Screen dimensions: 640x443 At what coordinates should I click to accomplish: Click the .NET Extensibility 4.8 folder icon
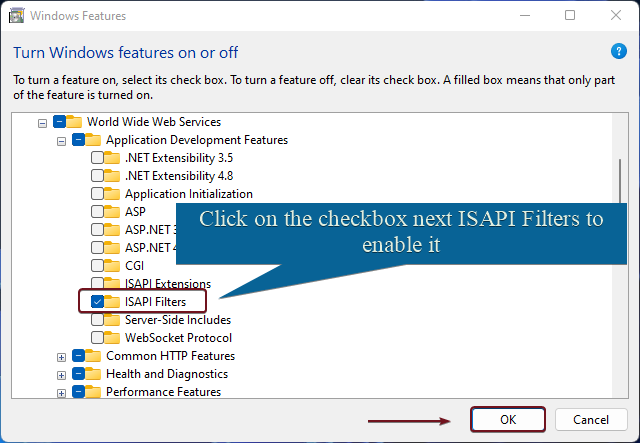click(x=112, y=176)
